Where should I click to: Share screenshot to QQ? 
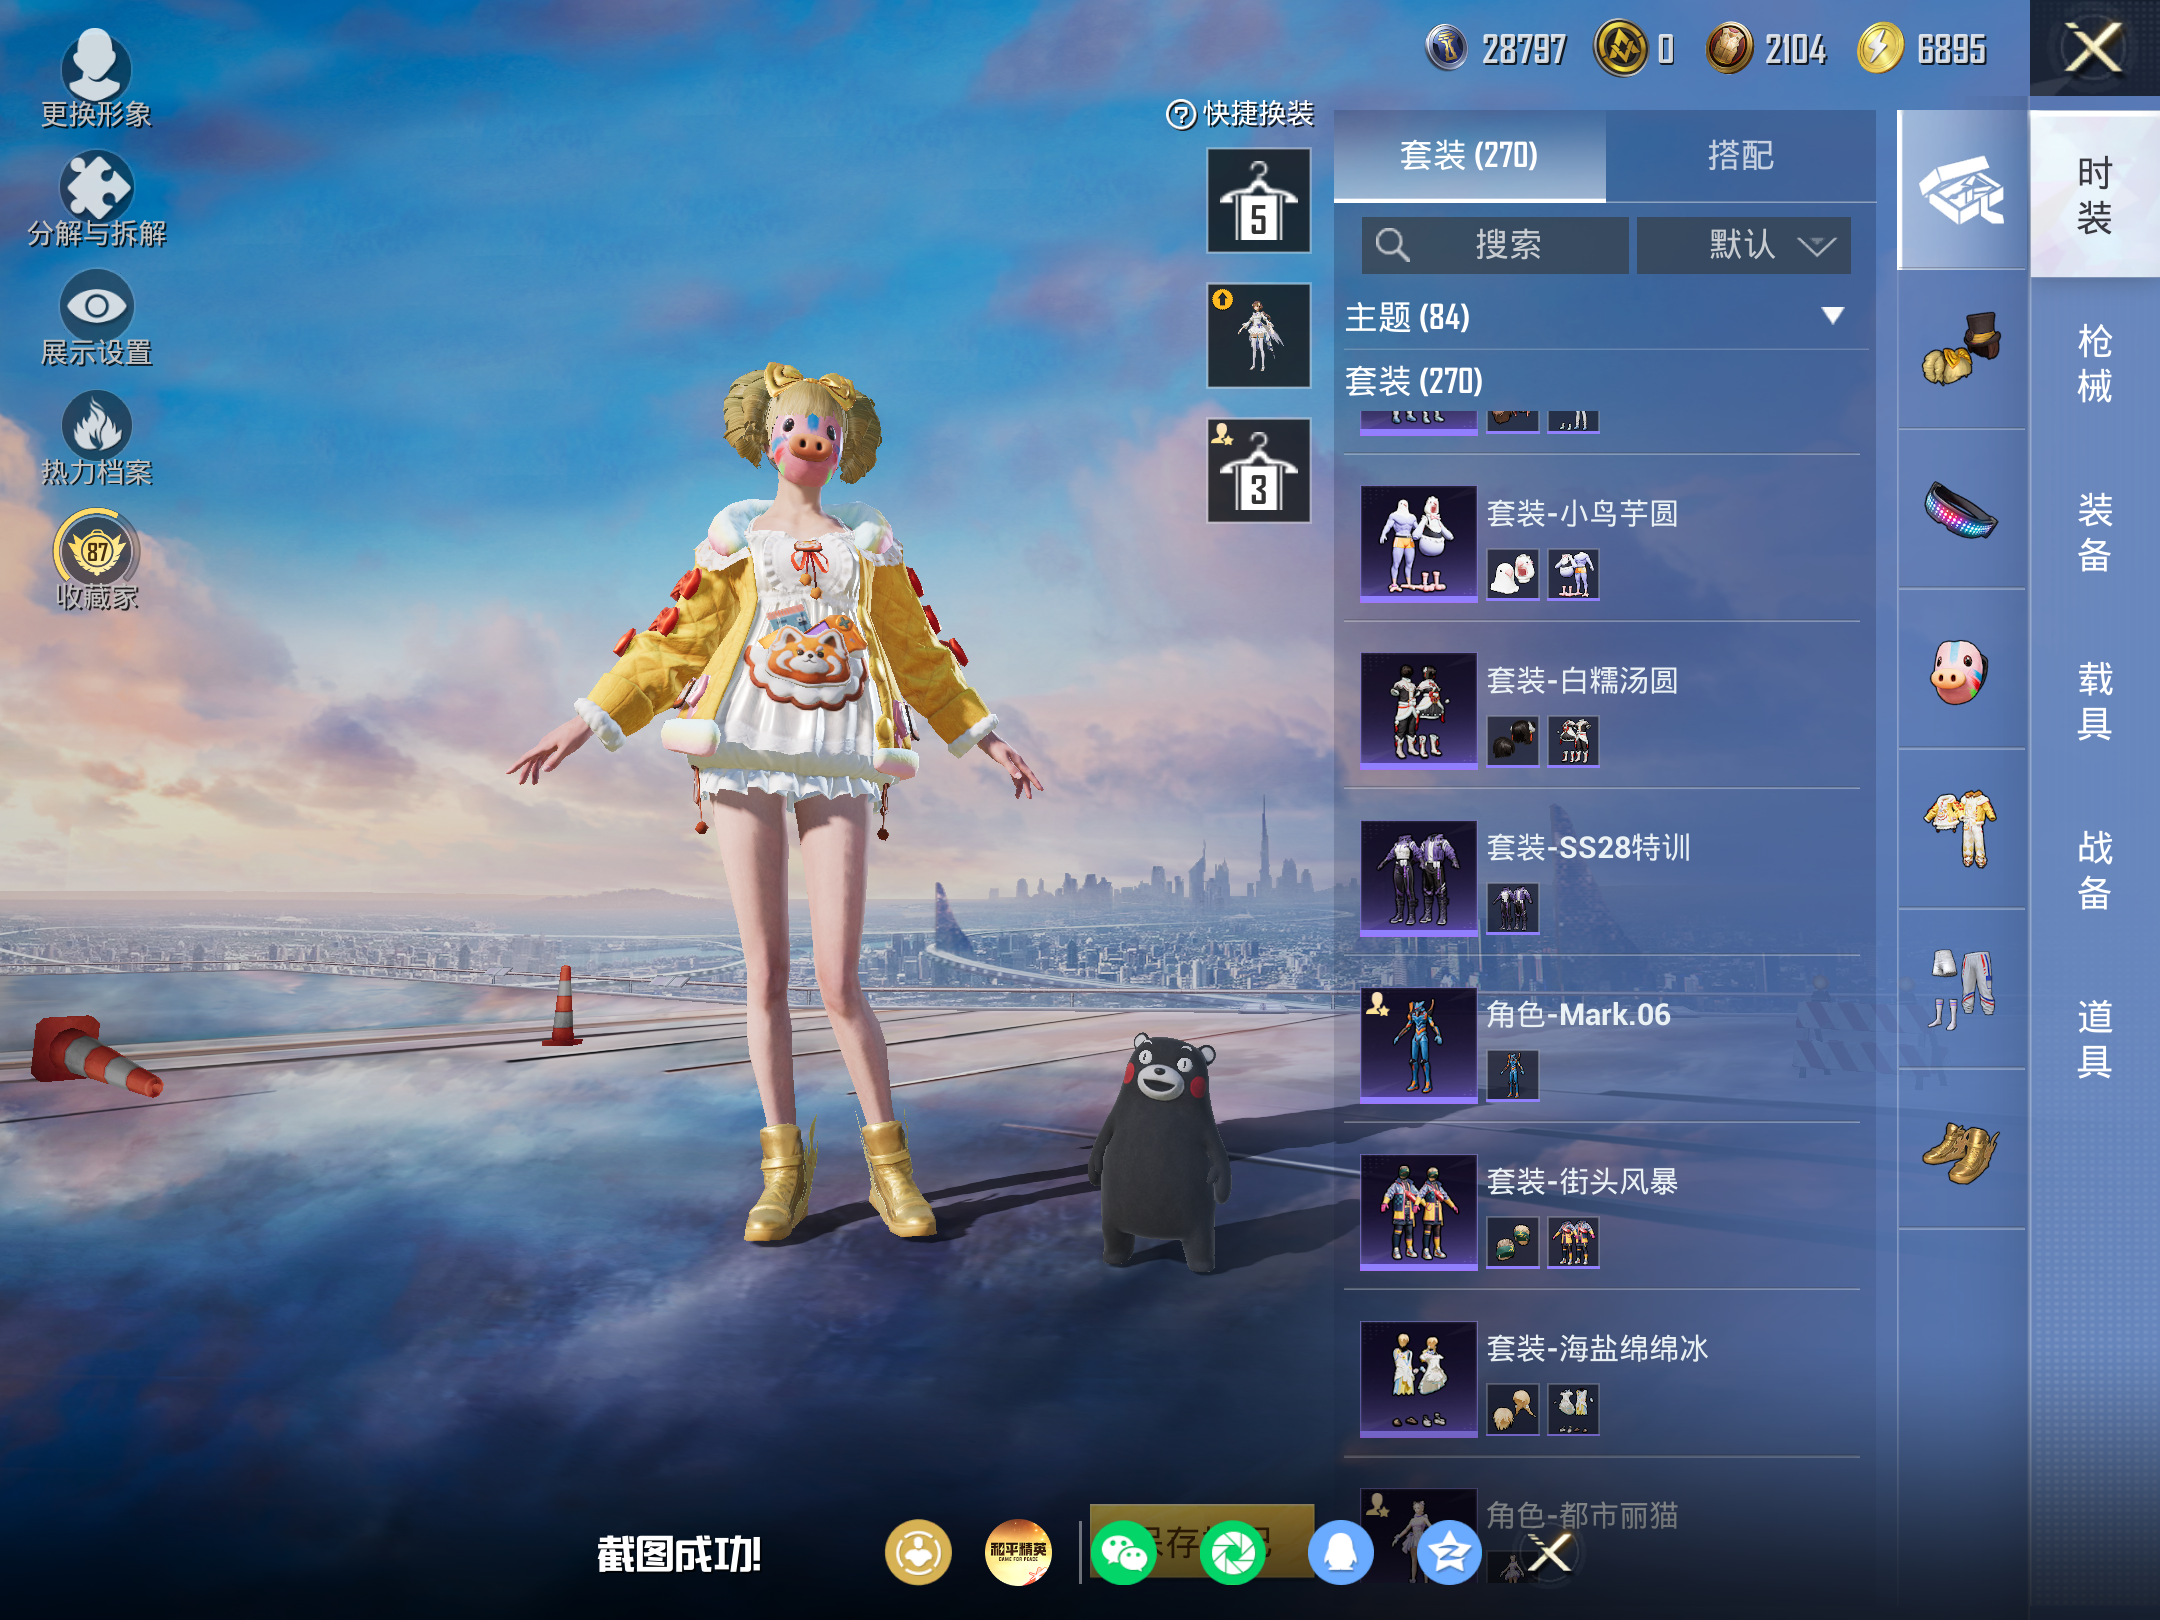pyautogui.click(x=1340, y=1552)
